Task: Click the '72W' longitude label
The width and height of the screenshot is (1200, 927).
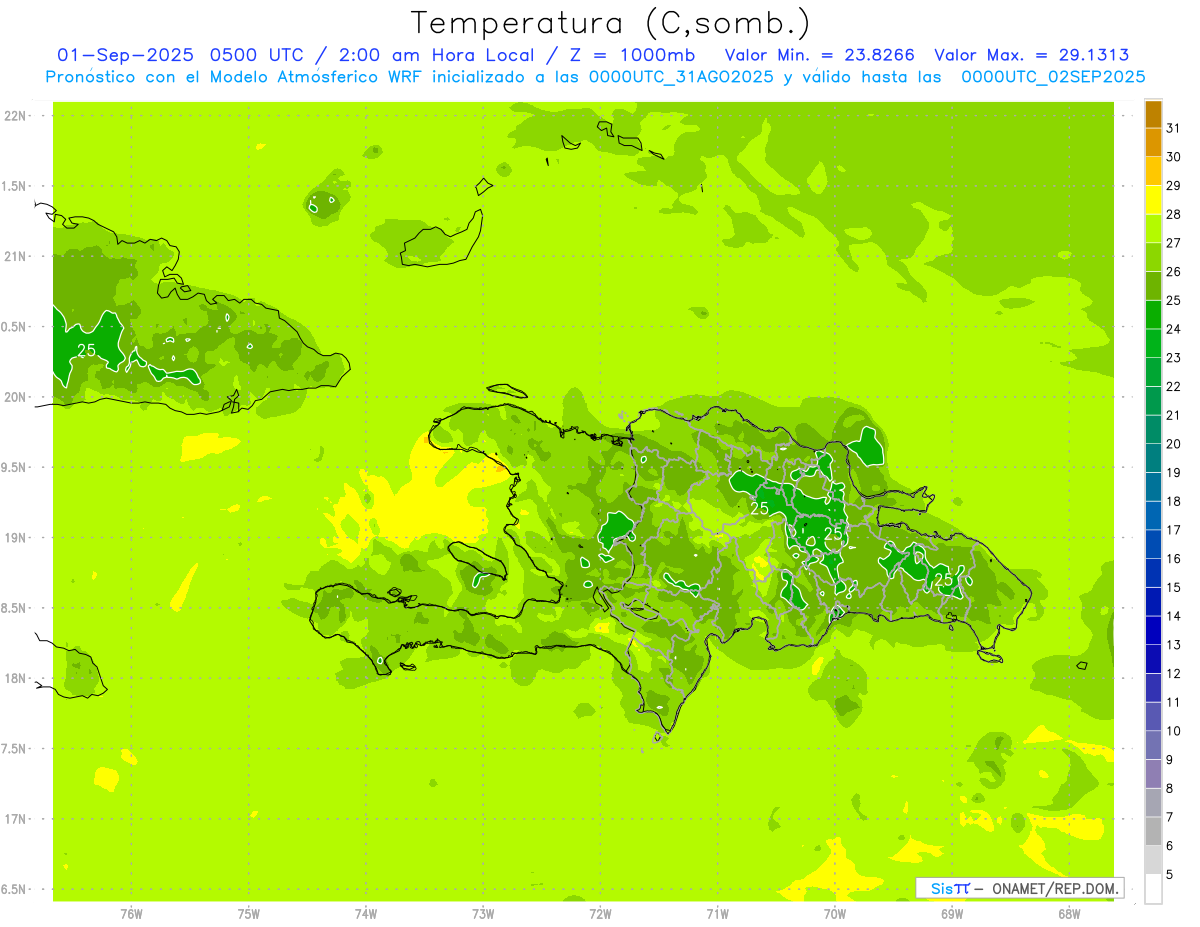Action: [x=600, y=914]
